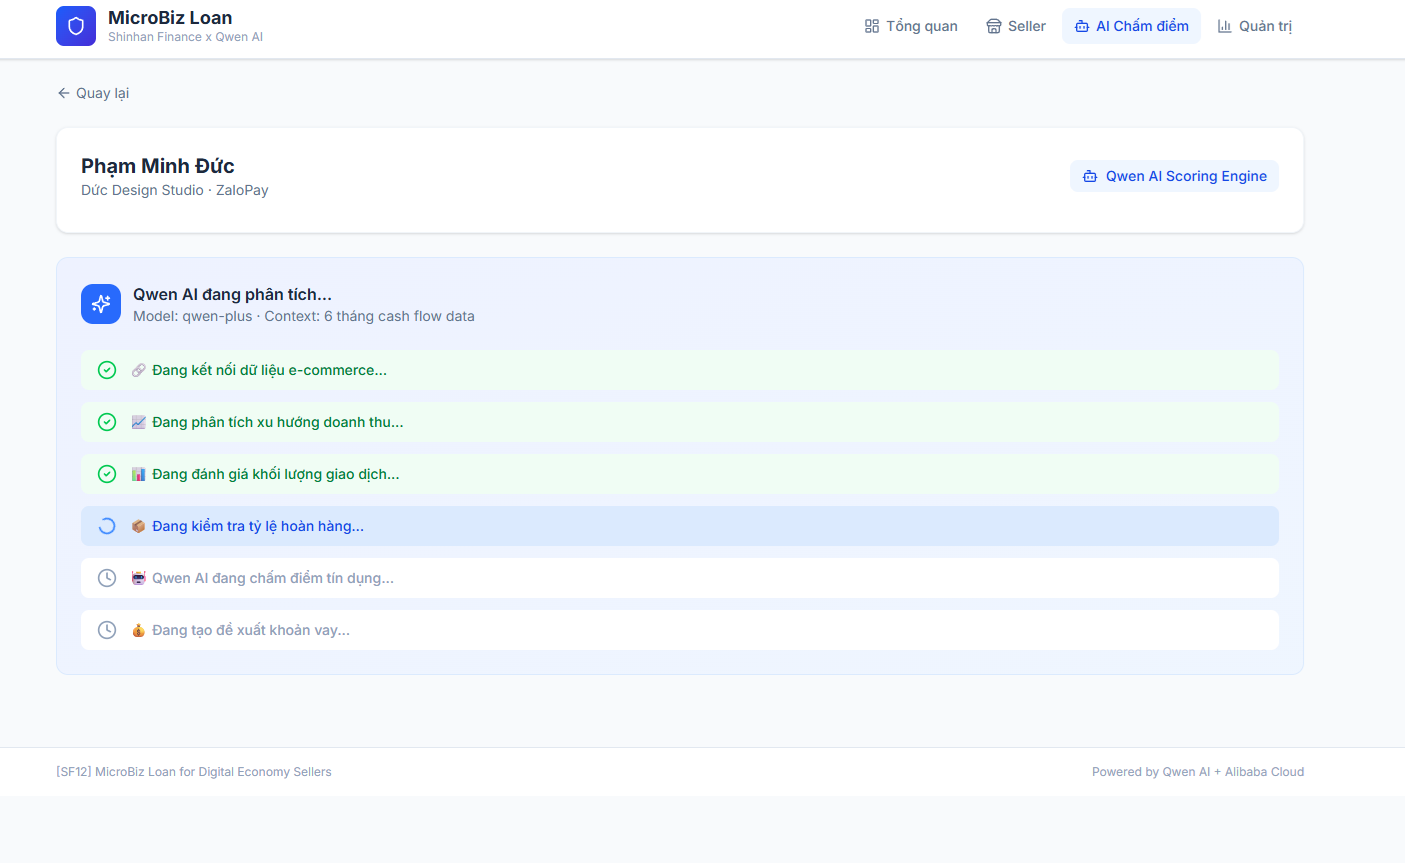Click the Shinhan Finance x Qwen AI subtitle
The height and width of the screenshot is (863, 1405).
click(x=185, y=37)
